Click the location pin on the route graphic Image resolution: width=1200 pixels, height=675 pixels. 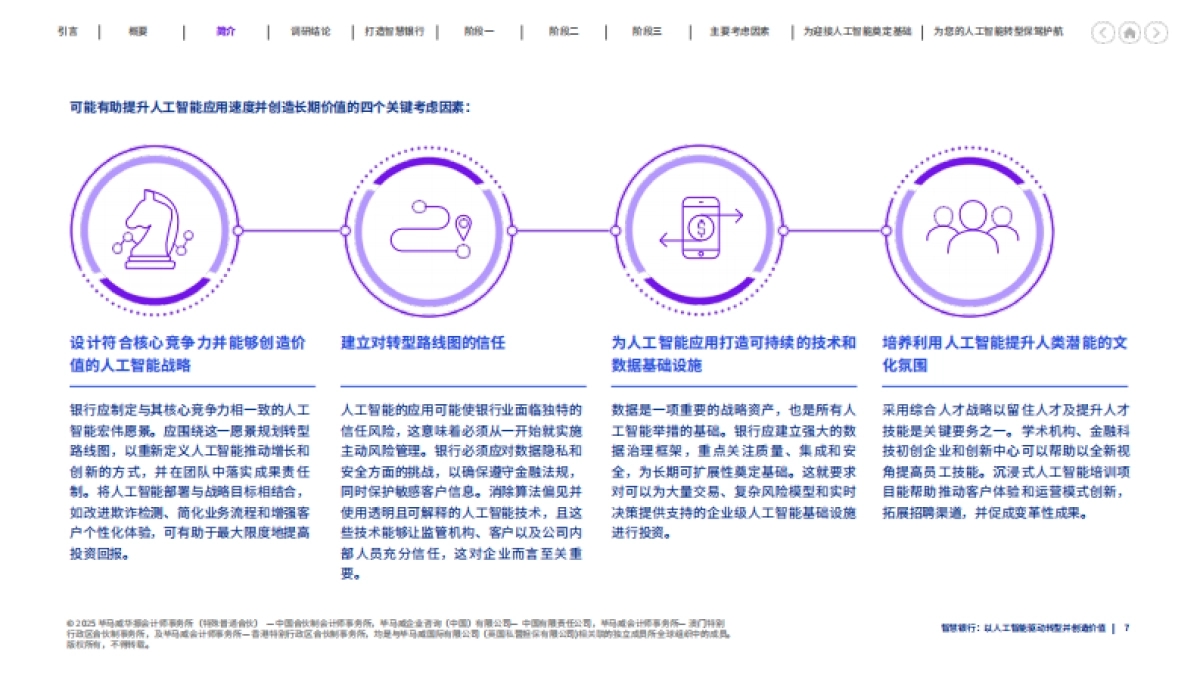point(463,227)
